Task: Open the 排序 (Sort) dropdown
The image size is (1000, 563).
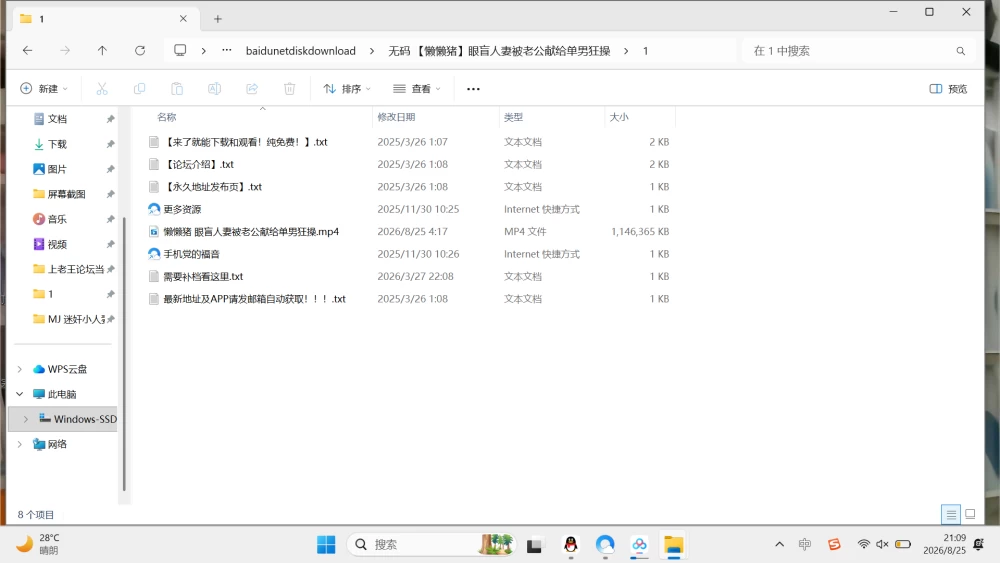Action: coord(347,89)
